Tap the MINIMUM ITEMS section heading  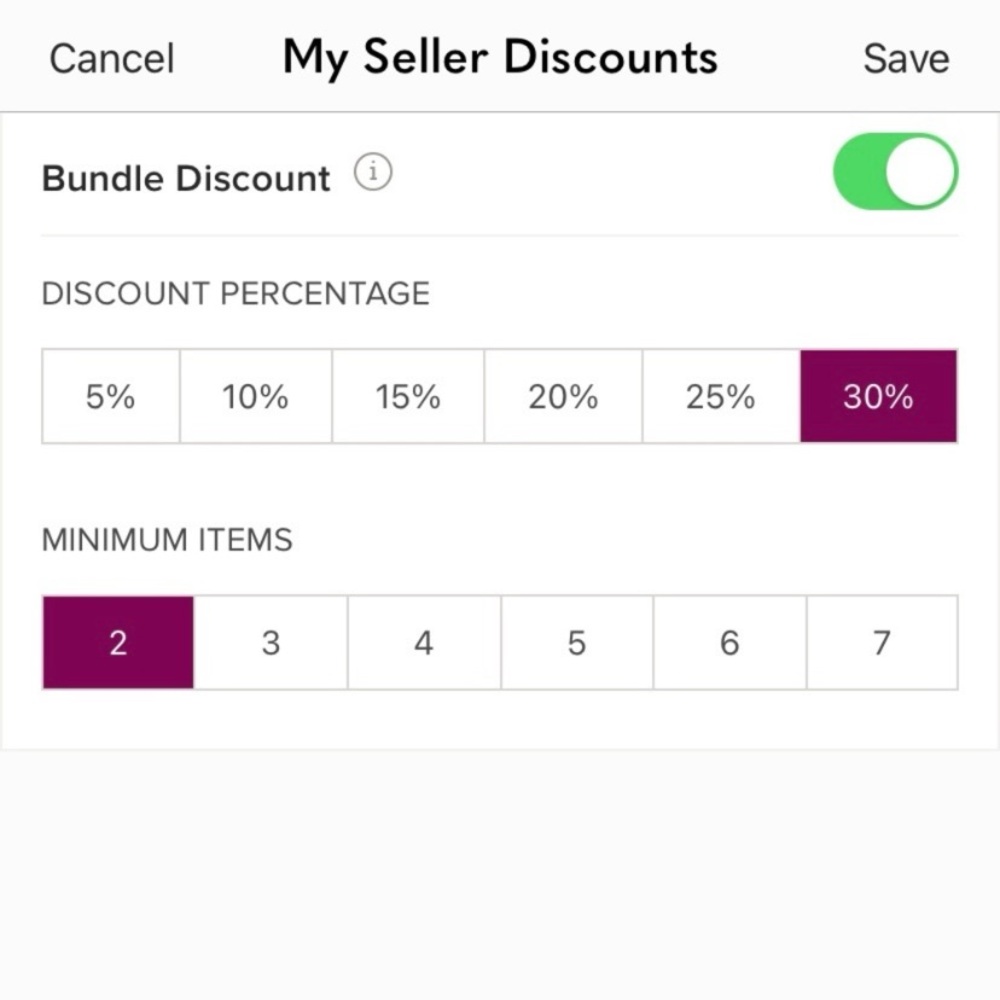click(167, 540)
